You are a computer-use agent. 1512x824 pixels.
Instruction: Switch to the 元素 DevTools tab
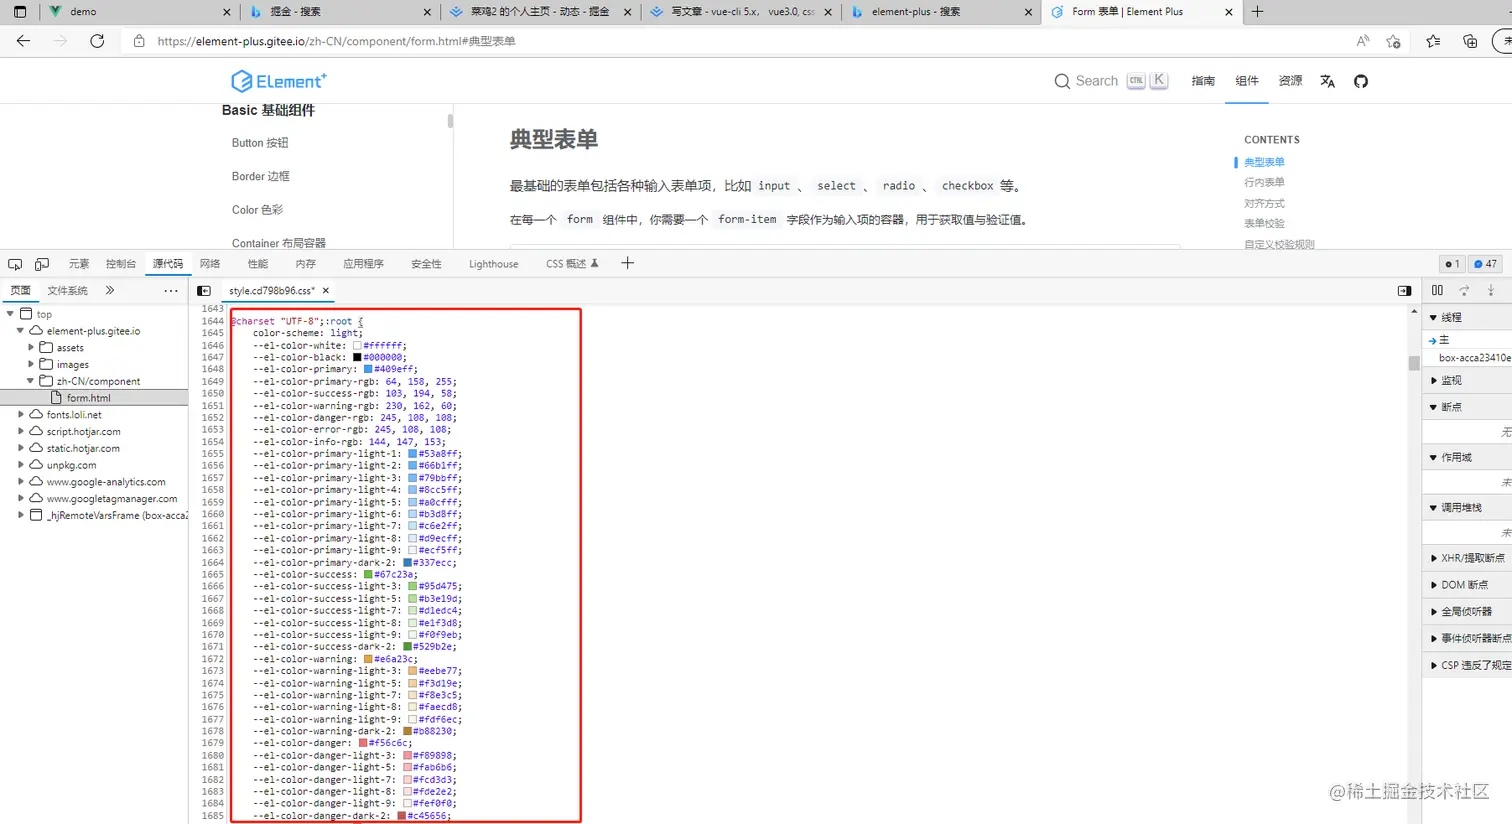coord(79,264)
